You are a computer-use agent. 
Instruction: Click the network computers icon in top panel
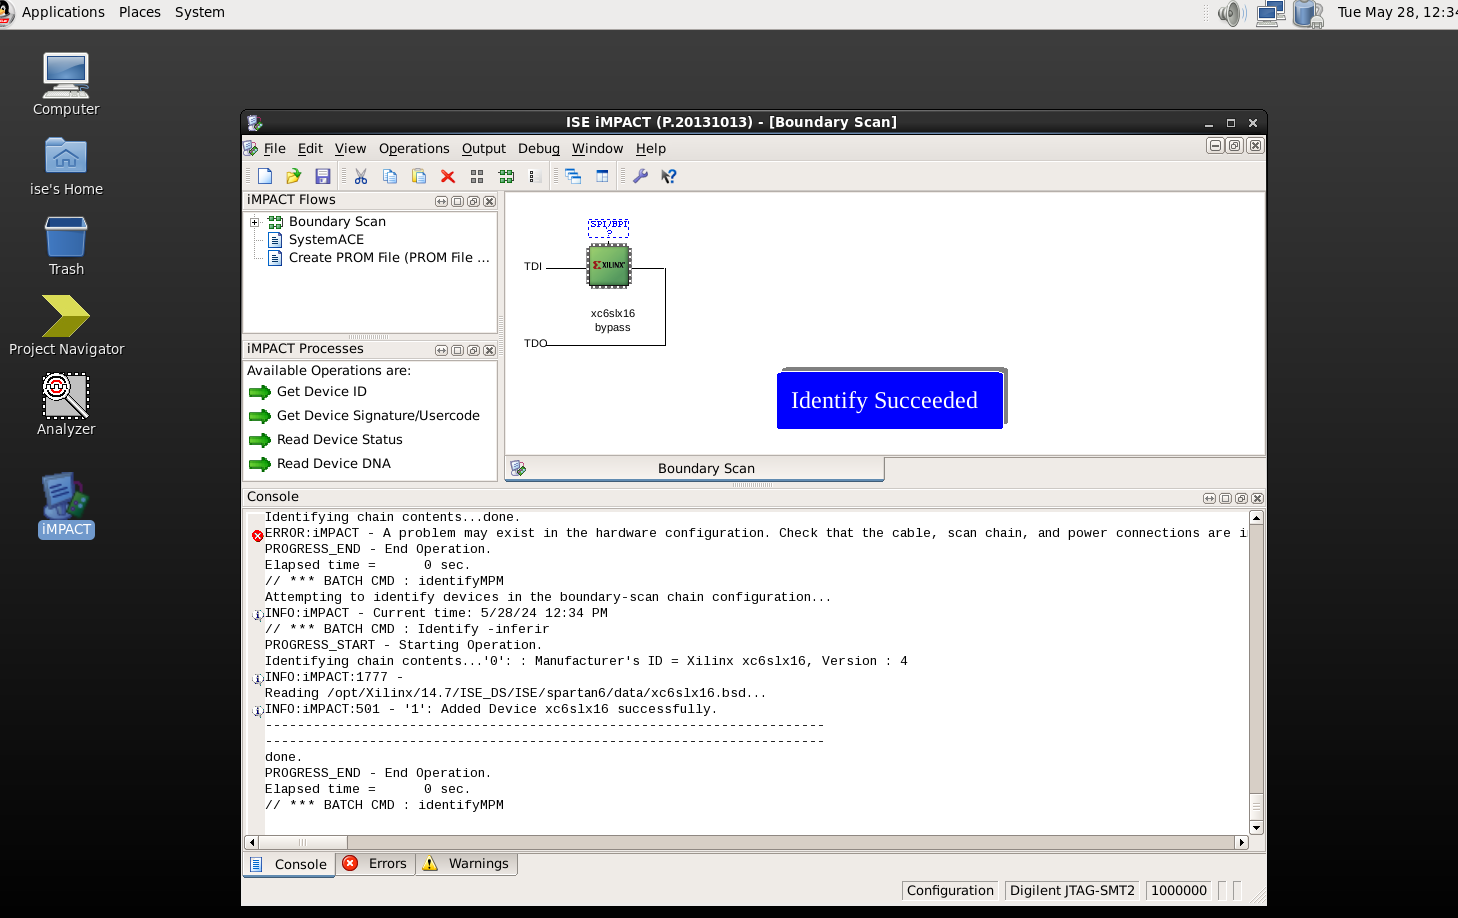(x=1270, y=13)
